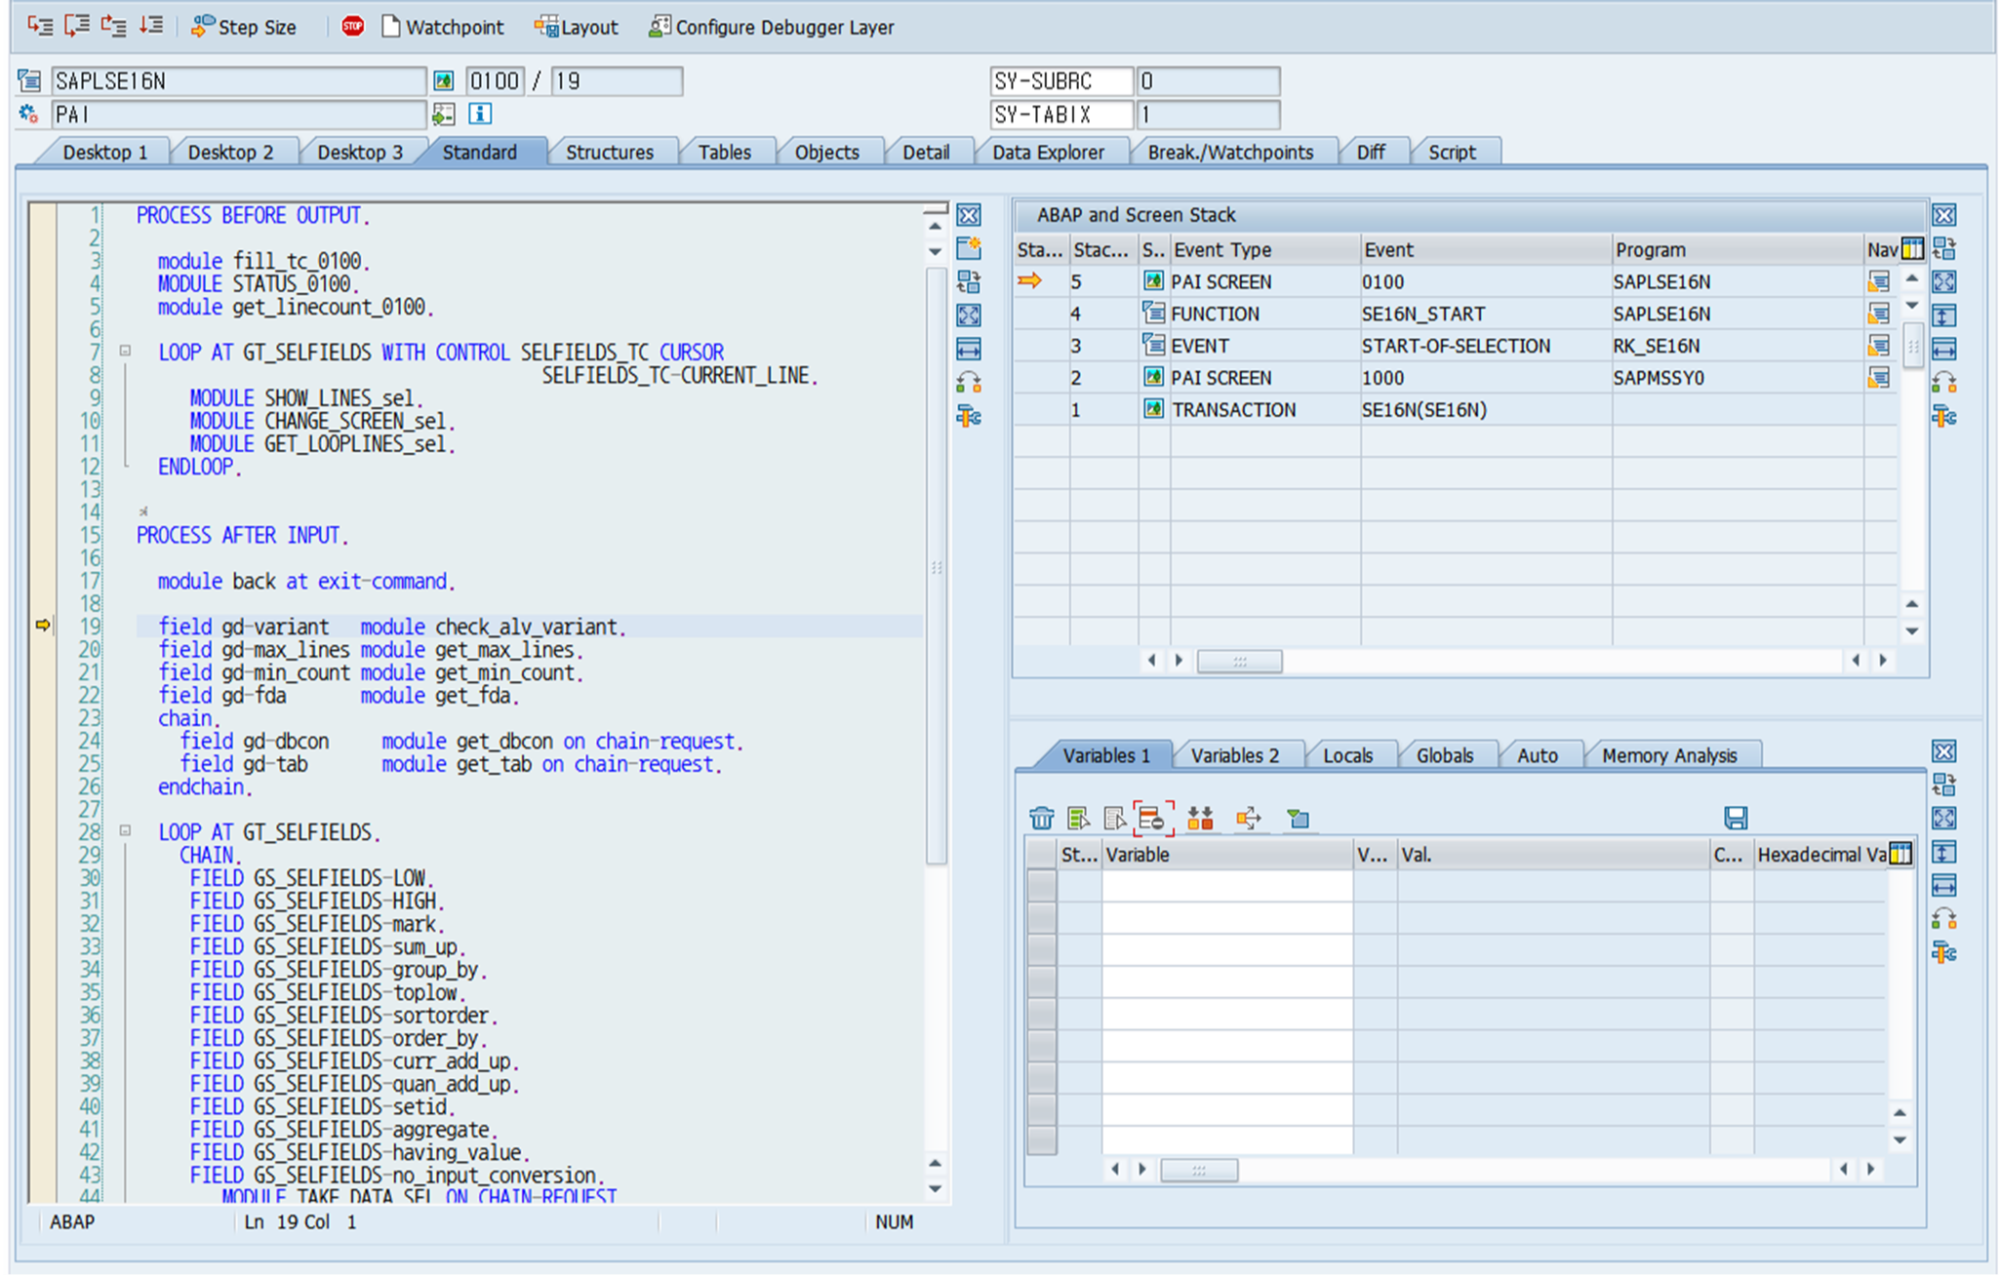
Task: Click the SY-SUBRC value field
Action: tap(1208, 81)
